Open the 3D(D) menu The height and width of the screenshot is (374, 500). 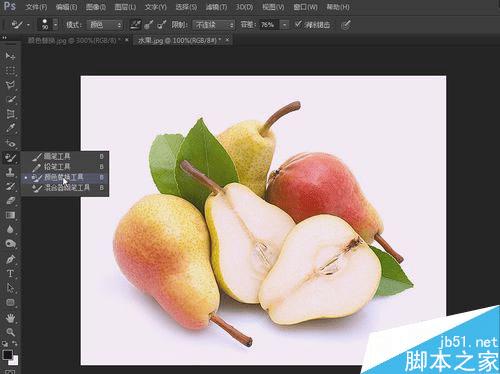point(244,7)
